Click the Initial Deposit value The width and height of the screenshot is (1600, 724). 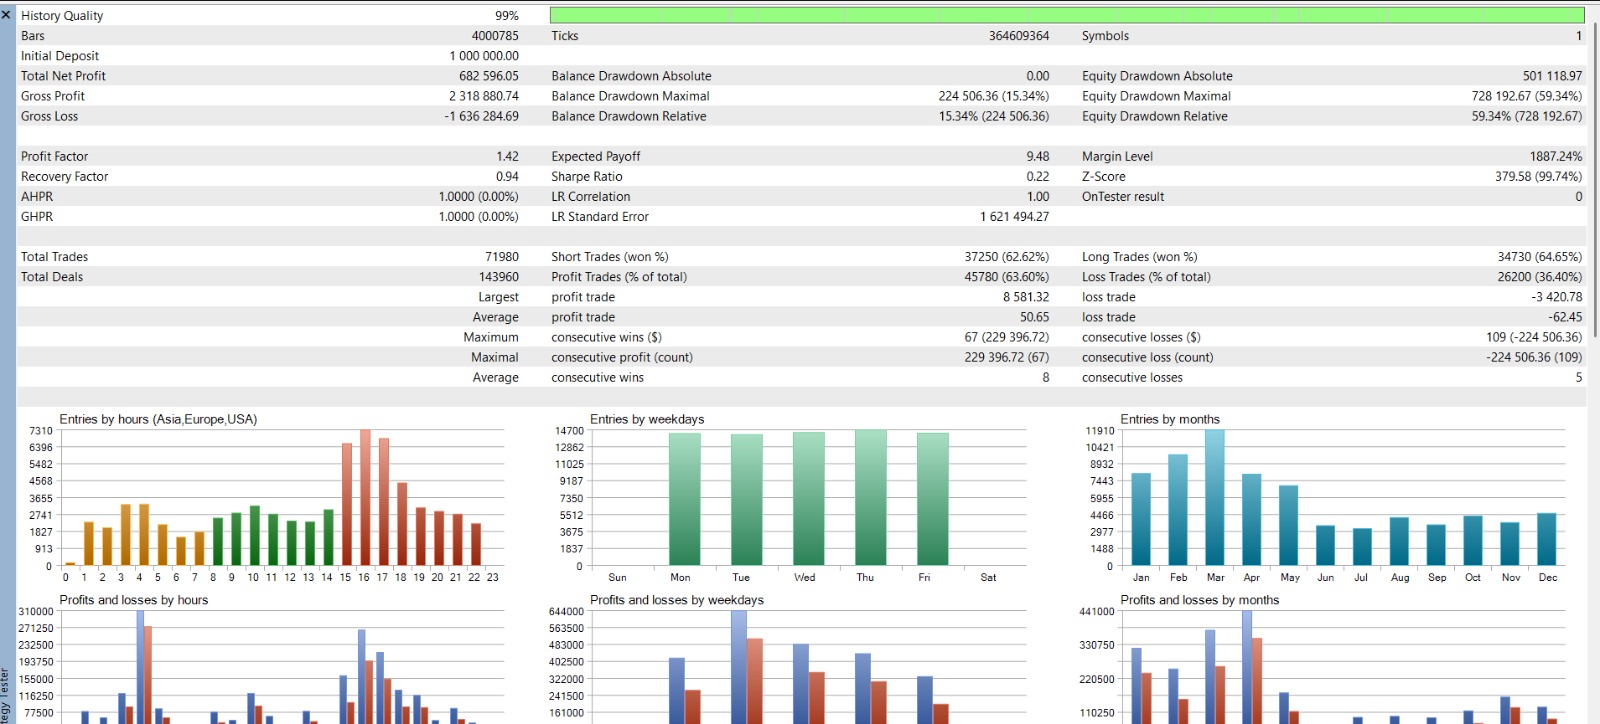(484, 56)
